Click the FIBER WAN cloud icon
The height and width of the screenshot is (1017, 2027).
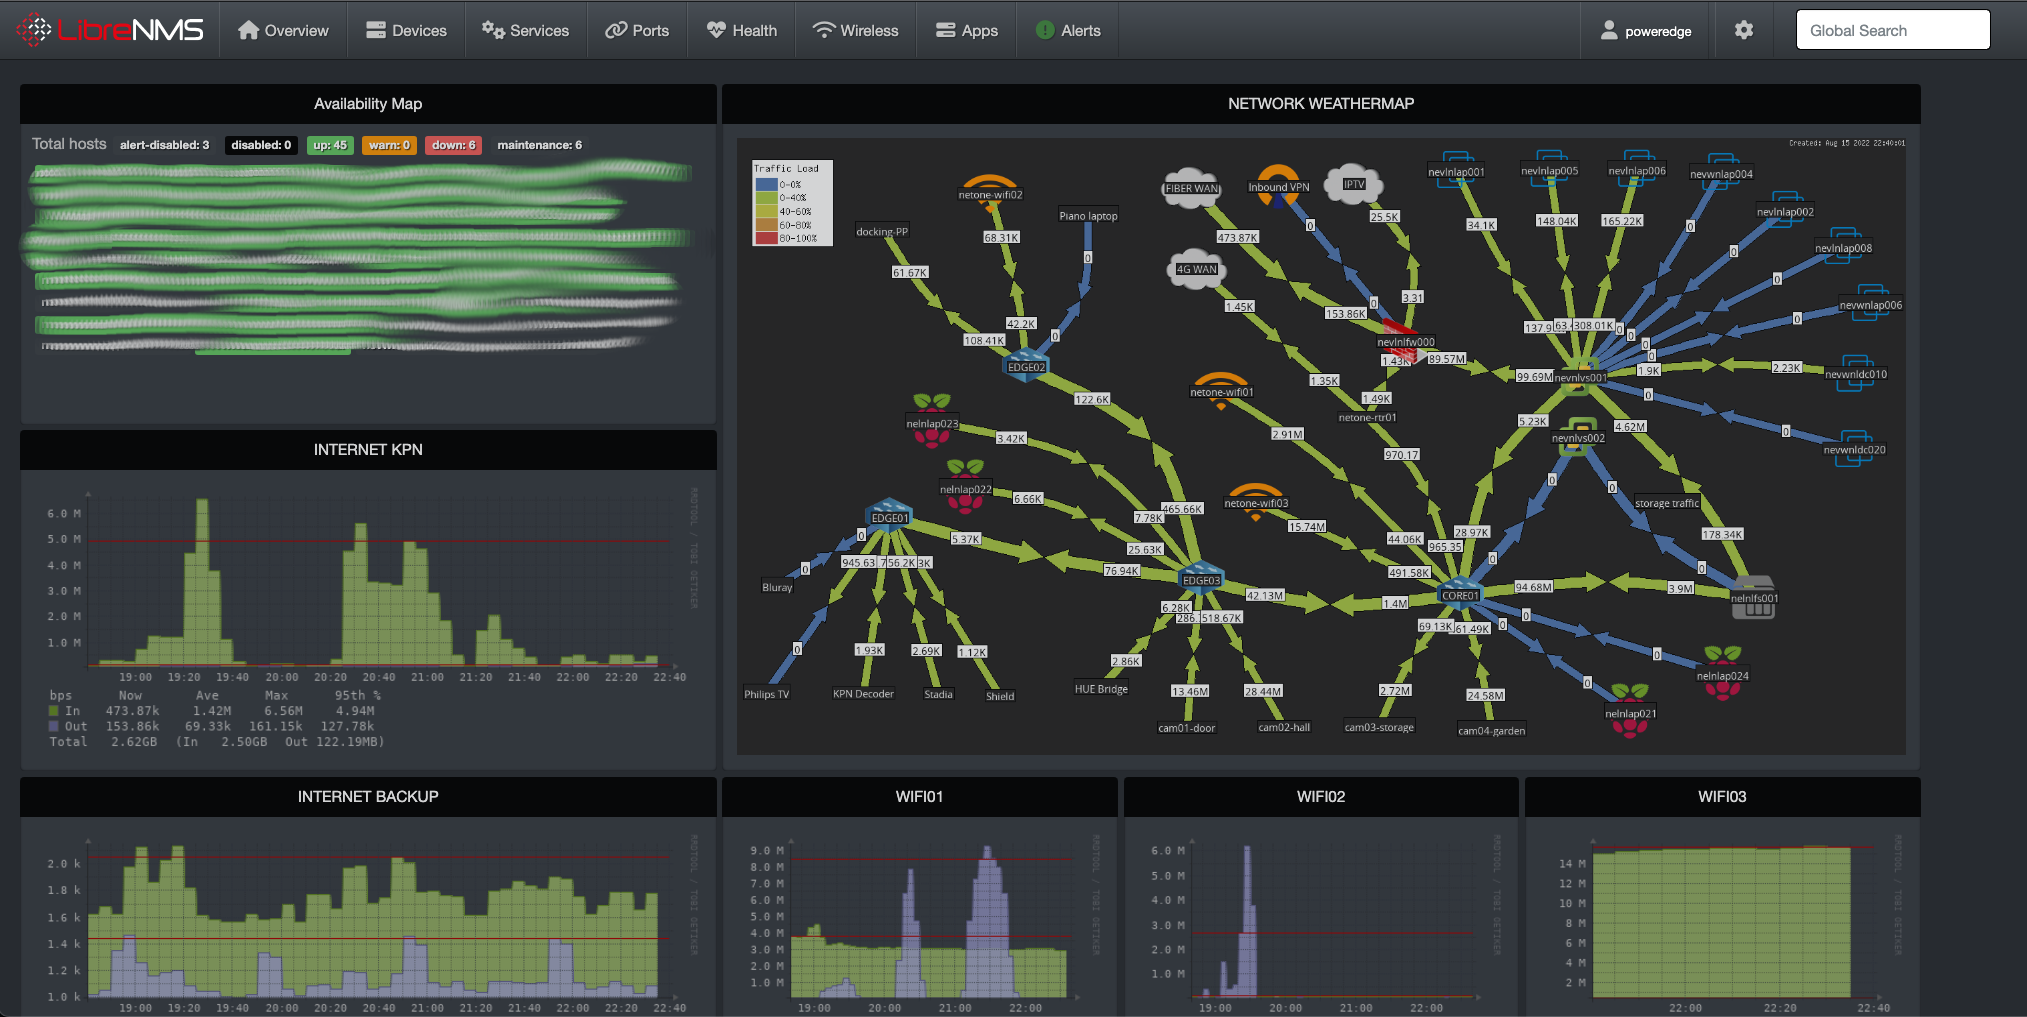[1191, 186]
